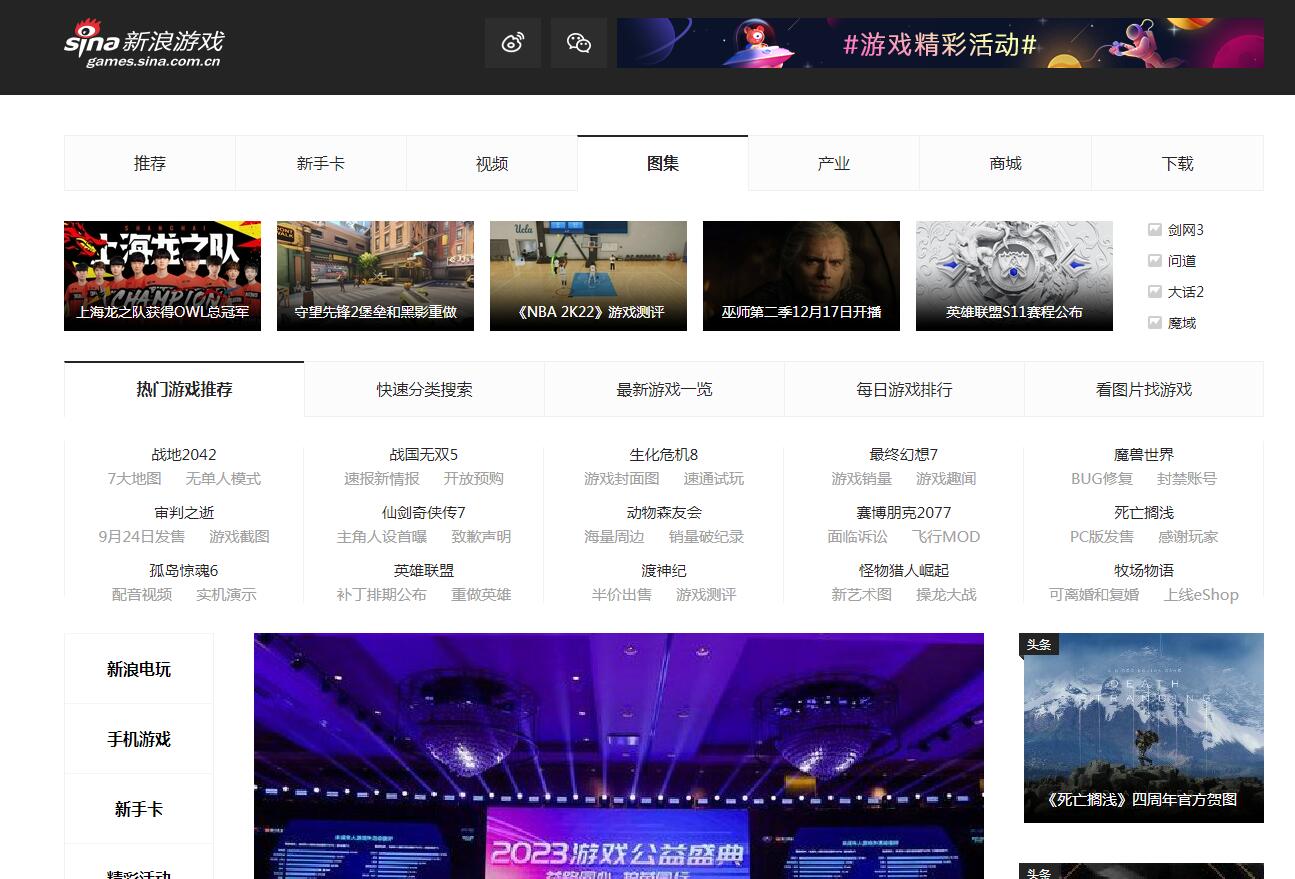Select 手机游戏 in left sidebar

pos(139,739)
